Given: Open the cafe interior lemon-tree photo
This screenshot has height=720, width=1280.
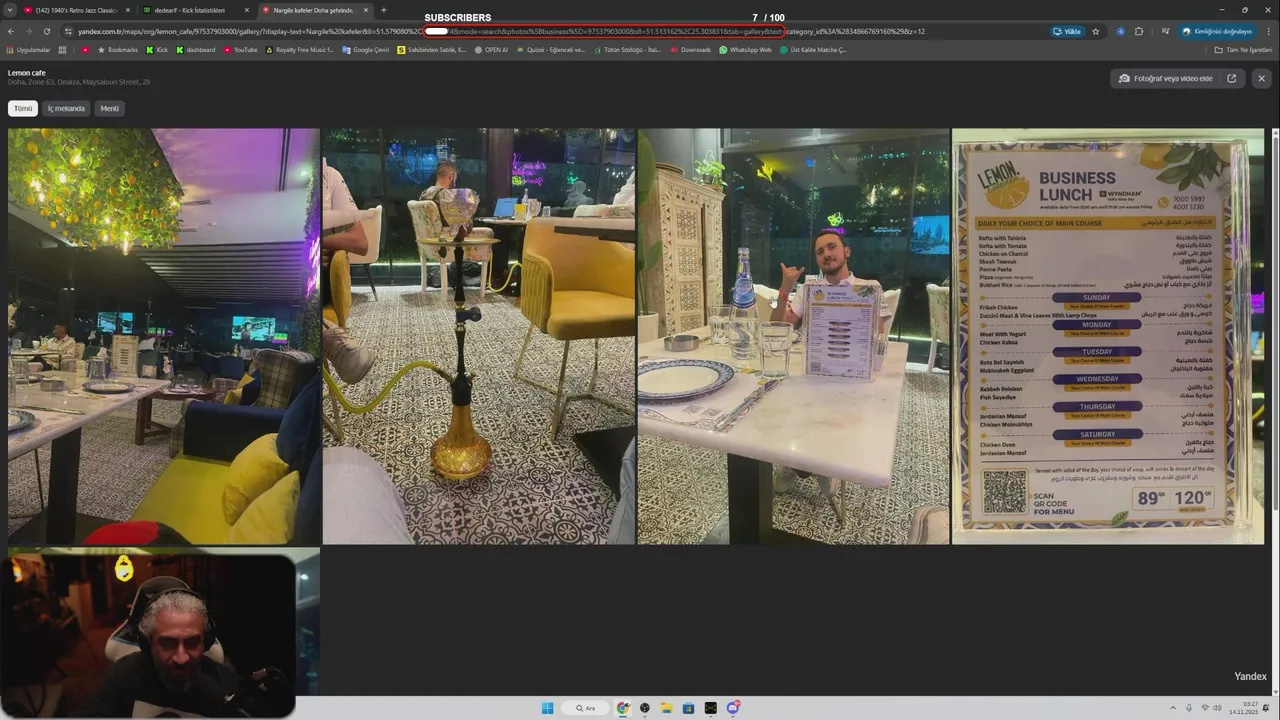Looking at the screenshot, I should (x=164, y=336).
